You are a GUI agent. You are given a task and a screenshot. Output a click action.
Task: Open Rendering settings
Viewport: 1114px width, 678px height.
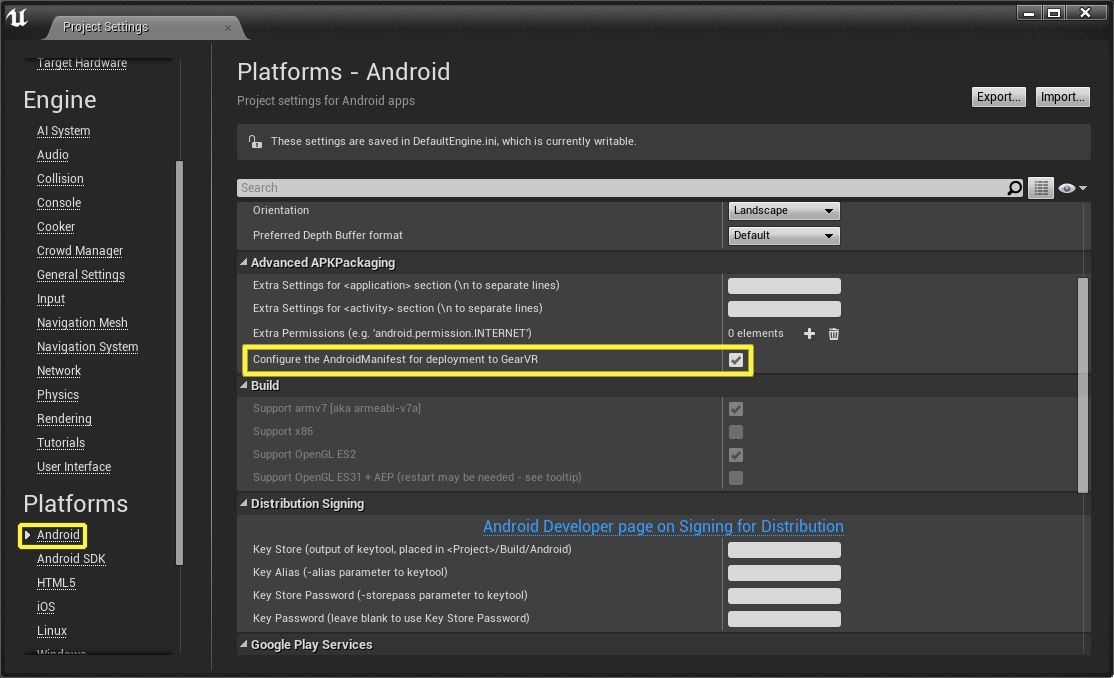[x=64, y=419]
